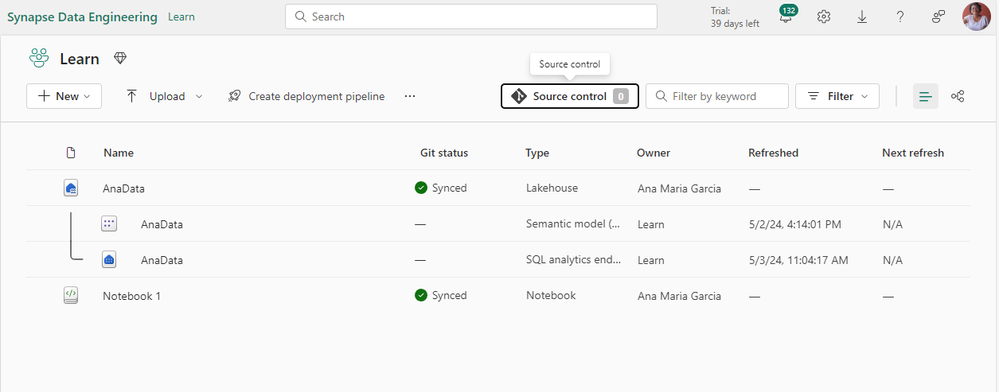Open the AnaData Semantic model item name
Image resolution: width=999 pixels, height=392 pixels.
(x=162, y=224)
